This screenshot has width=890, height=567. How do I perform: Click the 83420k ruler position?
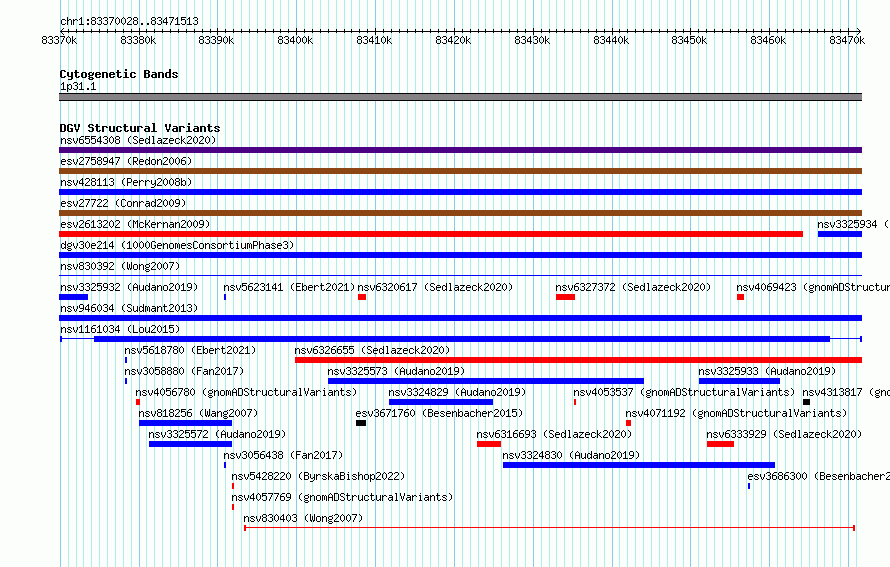(x=453, y=40)
